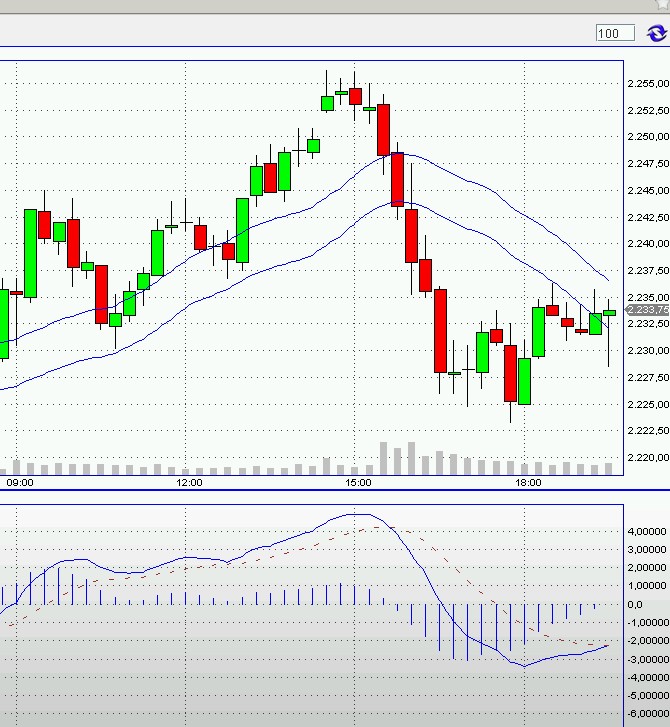Select the 2.235,00 price label

pyautogui.click(x=648, y=297)
